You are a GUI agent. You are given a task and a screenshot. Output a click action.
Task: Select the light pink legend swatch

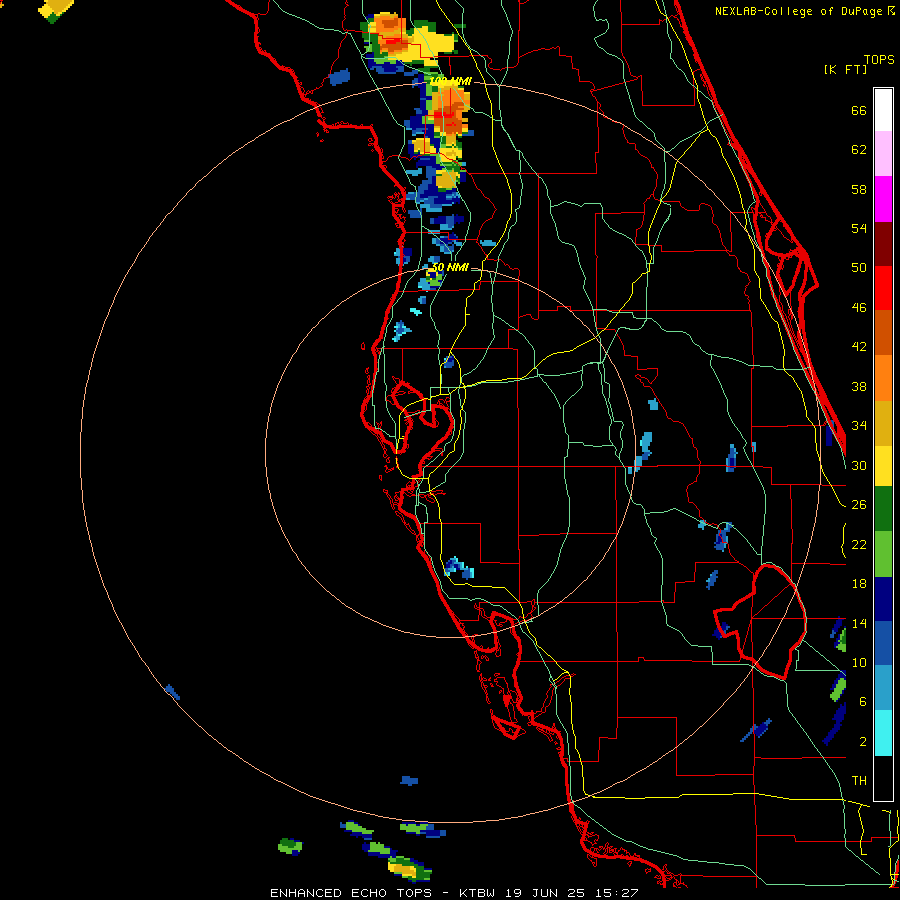pyautogui.click(x=883, y=153)
